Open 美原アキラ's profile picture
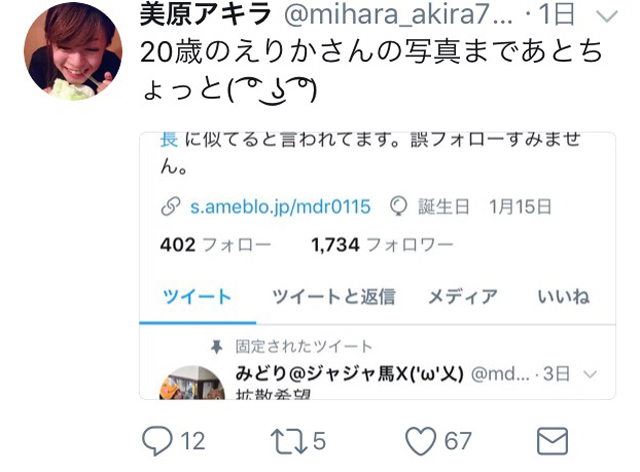640x472 pixels. (73, 51)
